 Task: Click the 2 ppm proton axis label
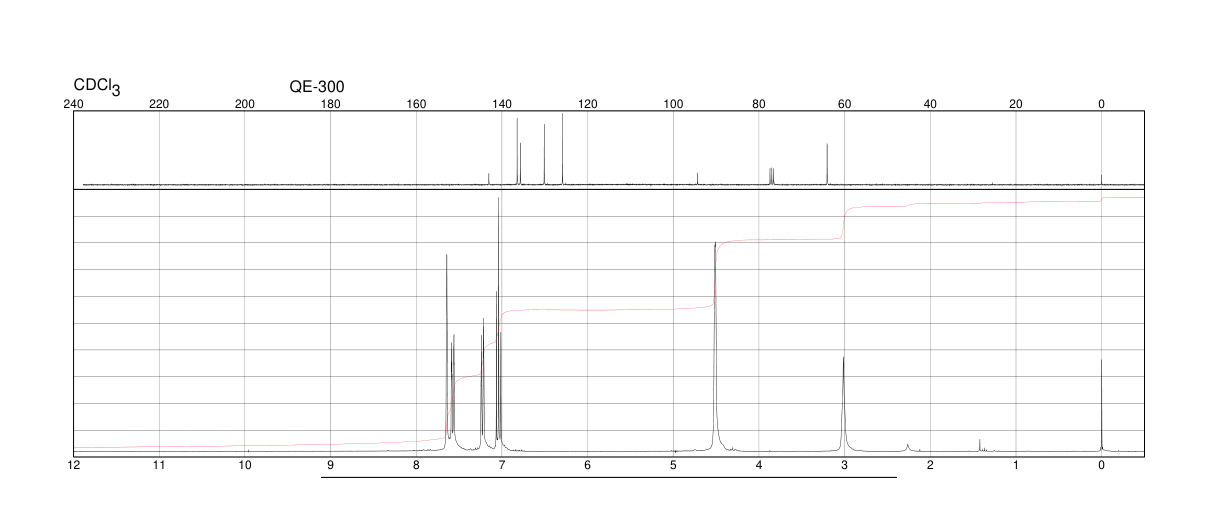(930, 465)
